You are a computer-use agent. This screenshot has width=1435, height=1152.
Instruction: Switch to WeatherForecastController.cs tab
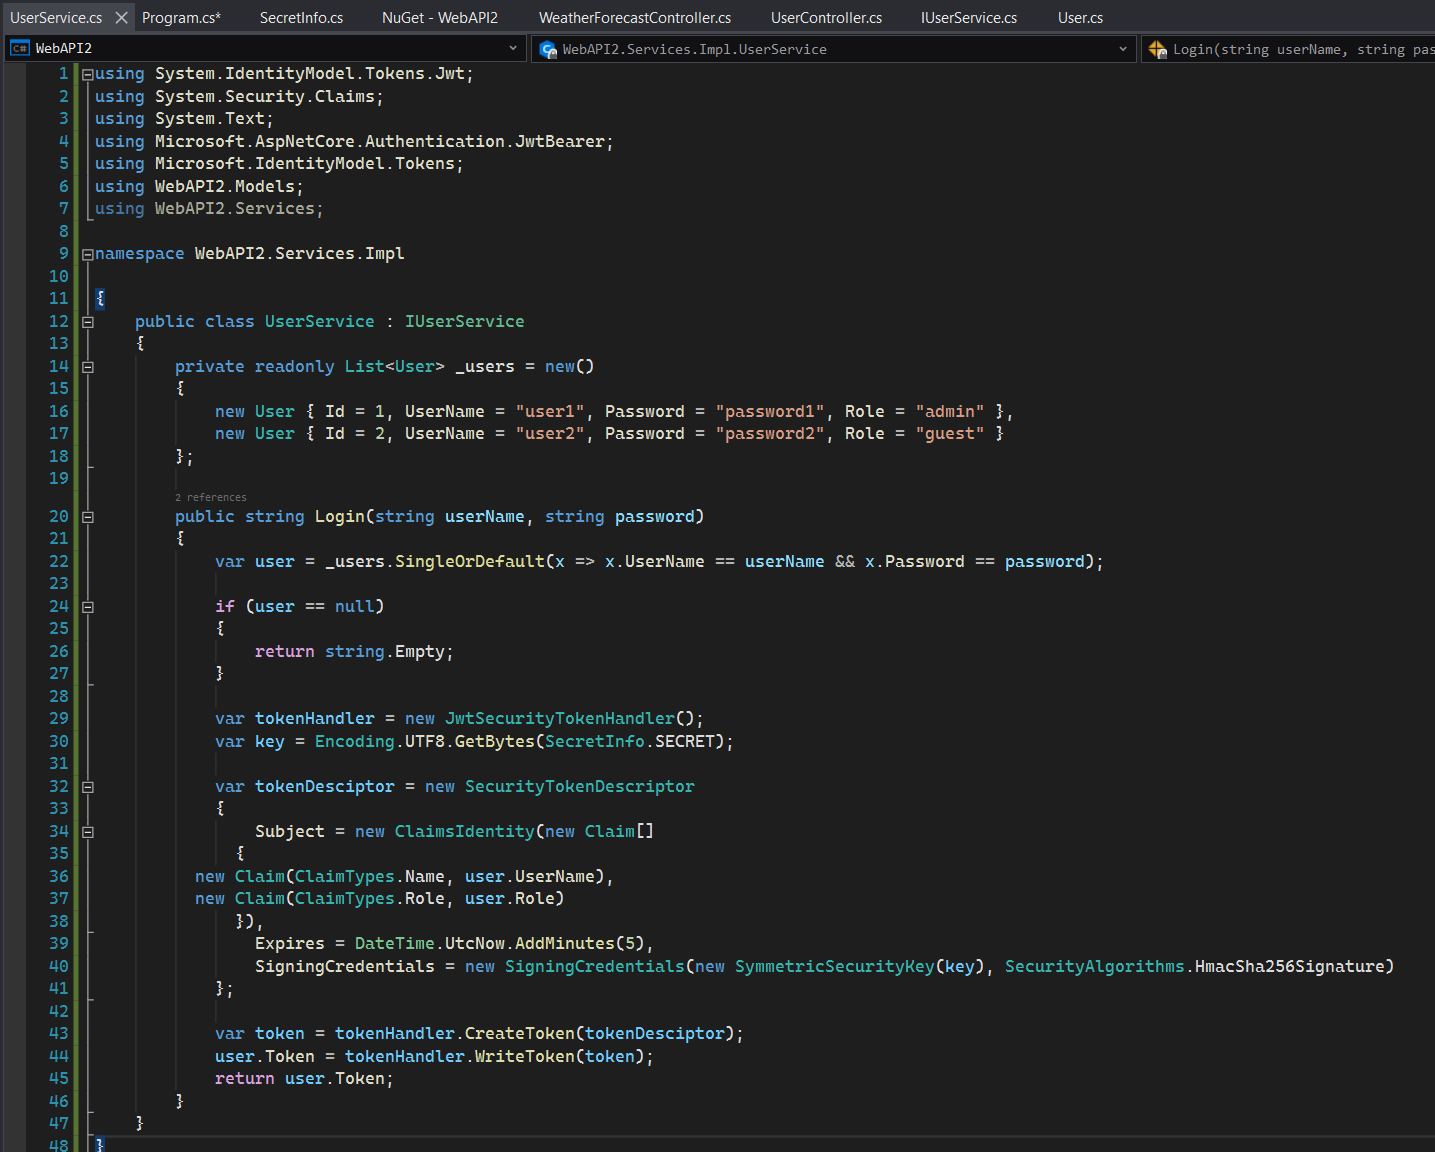tap(635, 18)
